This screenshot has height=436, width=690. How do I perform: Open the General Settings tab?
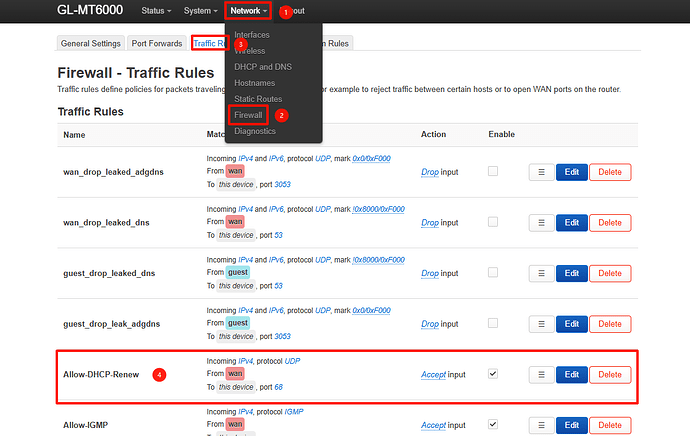90,44
